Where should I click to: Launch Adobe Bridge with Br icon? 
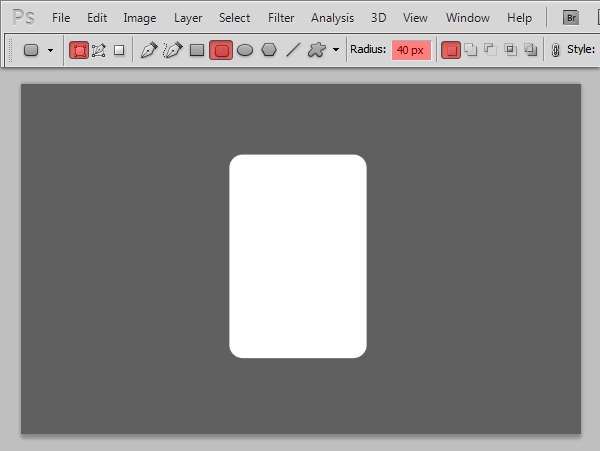coord(571,18)
